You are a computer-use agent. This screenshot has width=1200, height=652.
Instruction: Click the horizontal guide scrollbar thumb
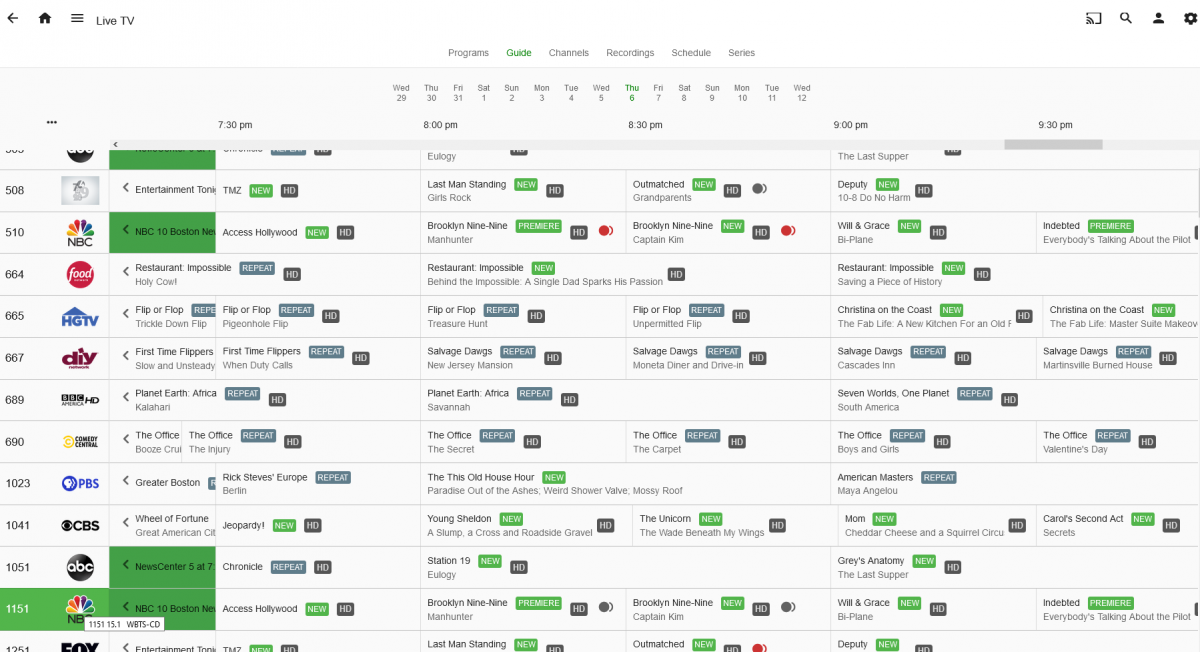point(1053,145)
